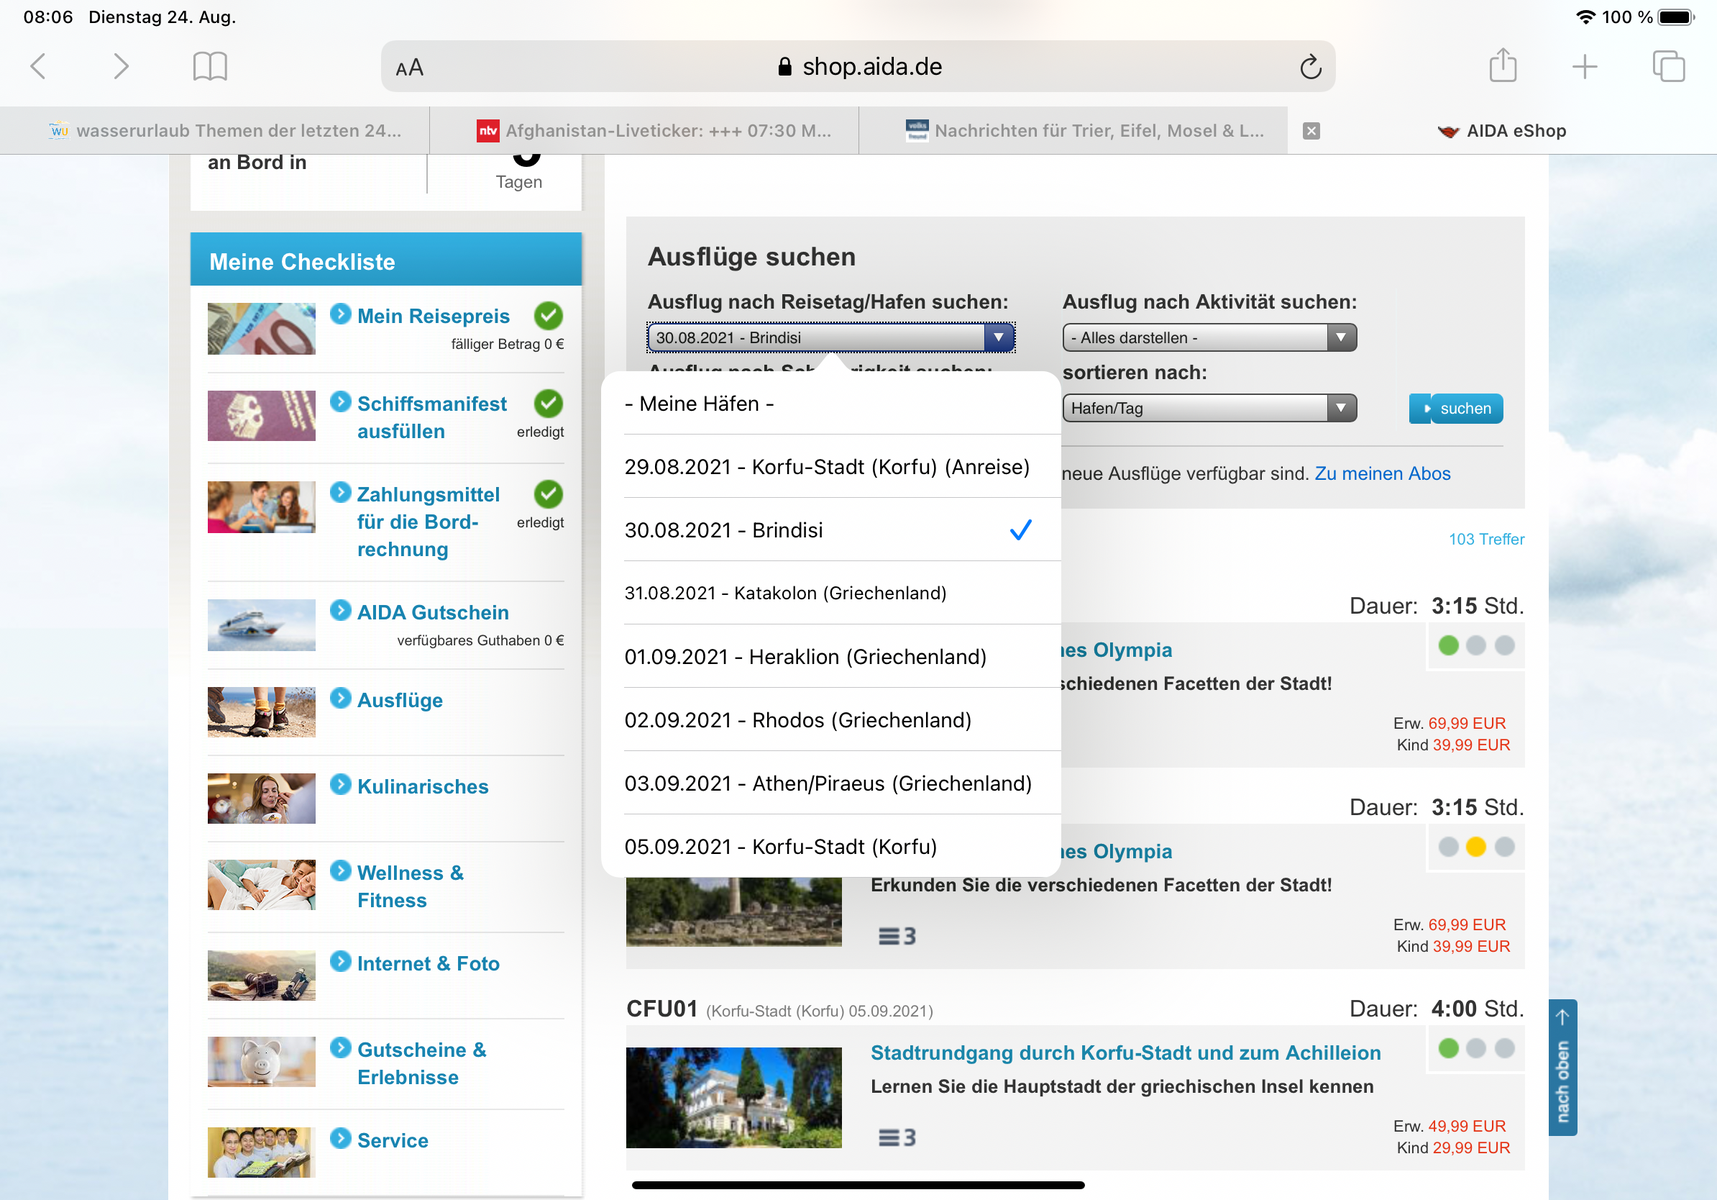Close the current tab with X icon
The image size is (1717, 1200).
(1311, 131)
